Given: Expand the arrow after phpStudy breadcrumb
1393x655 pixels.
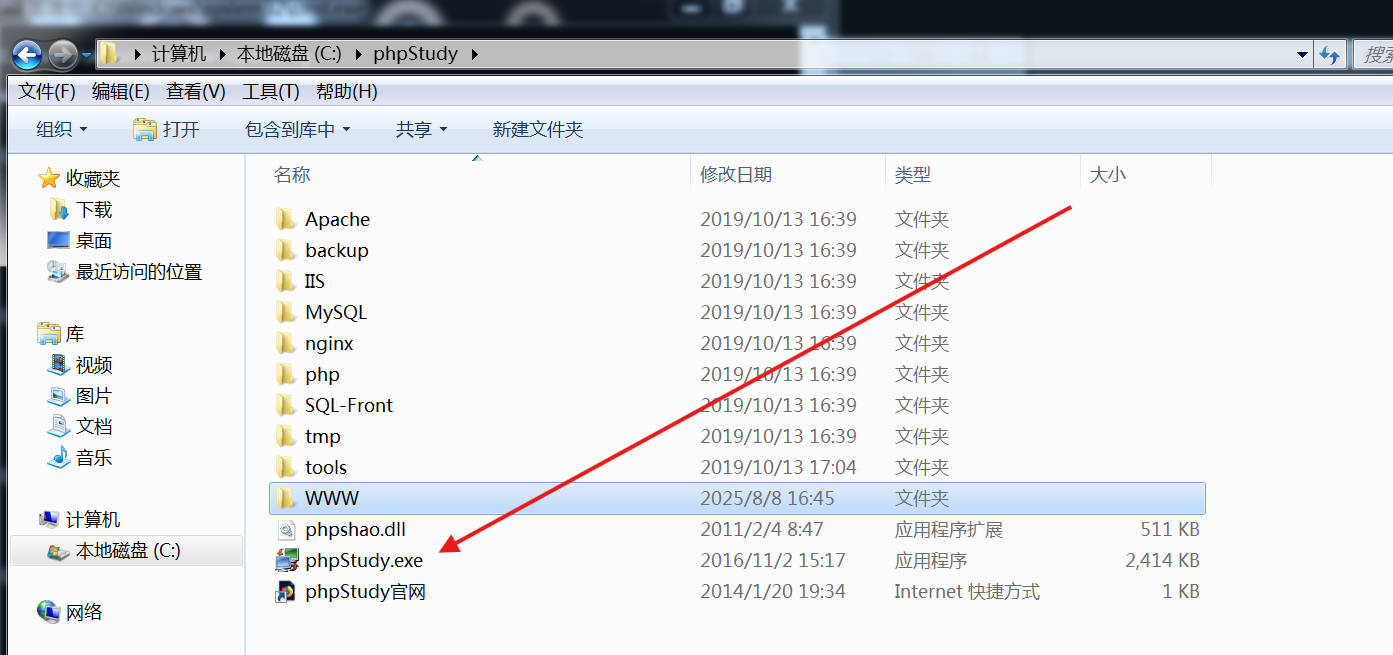Looking at the screenshot, I should (x=473, y=54).
